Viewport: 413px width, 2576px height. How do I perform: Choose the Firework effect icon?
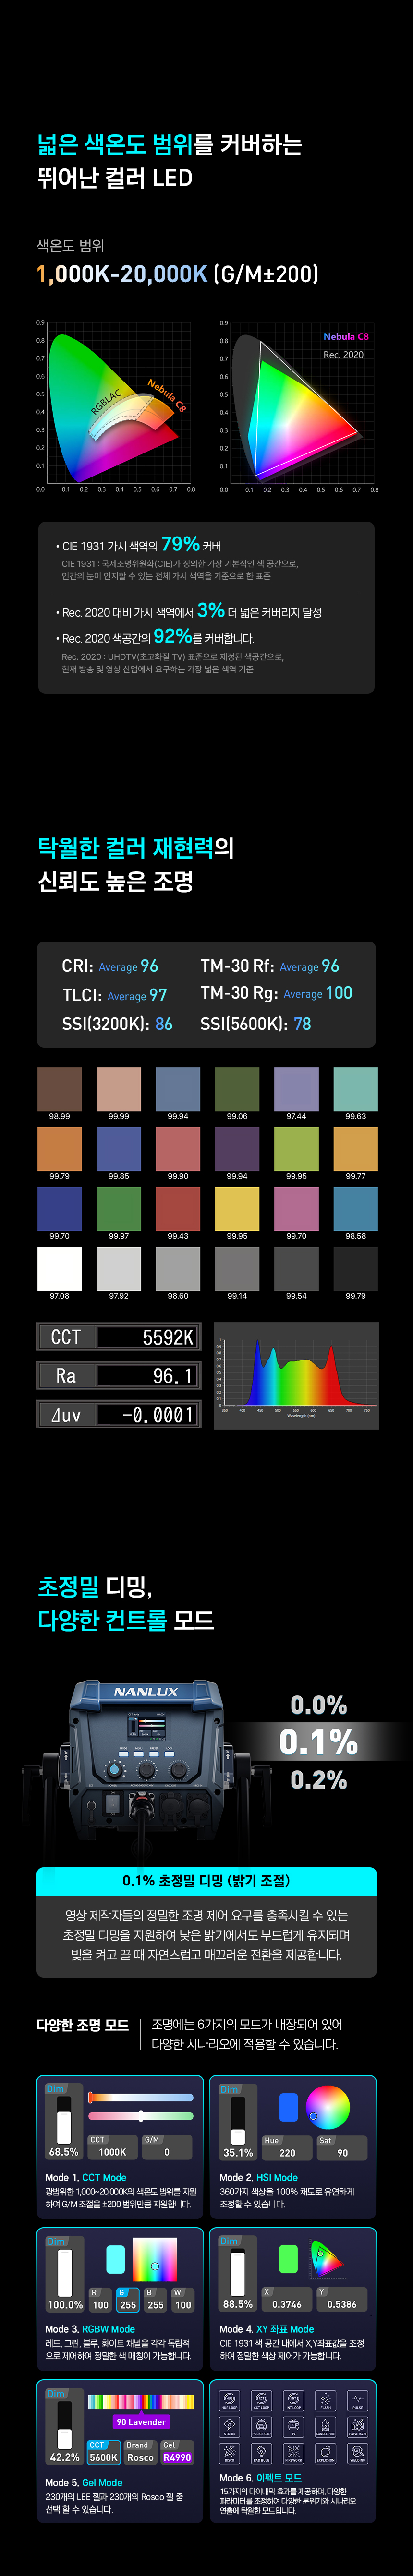coord(293,2453)
